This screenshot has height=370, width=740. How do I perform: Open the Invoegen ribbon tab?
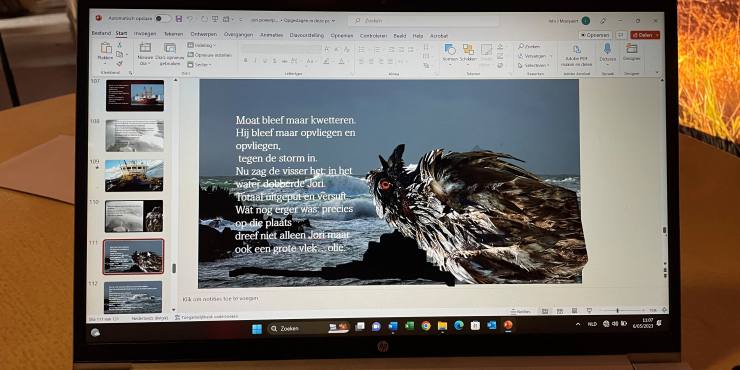click(x=145, y=34)
